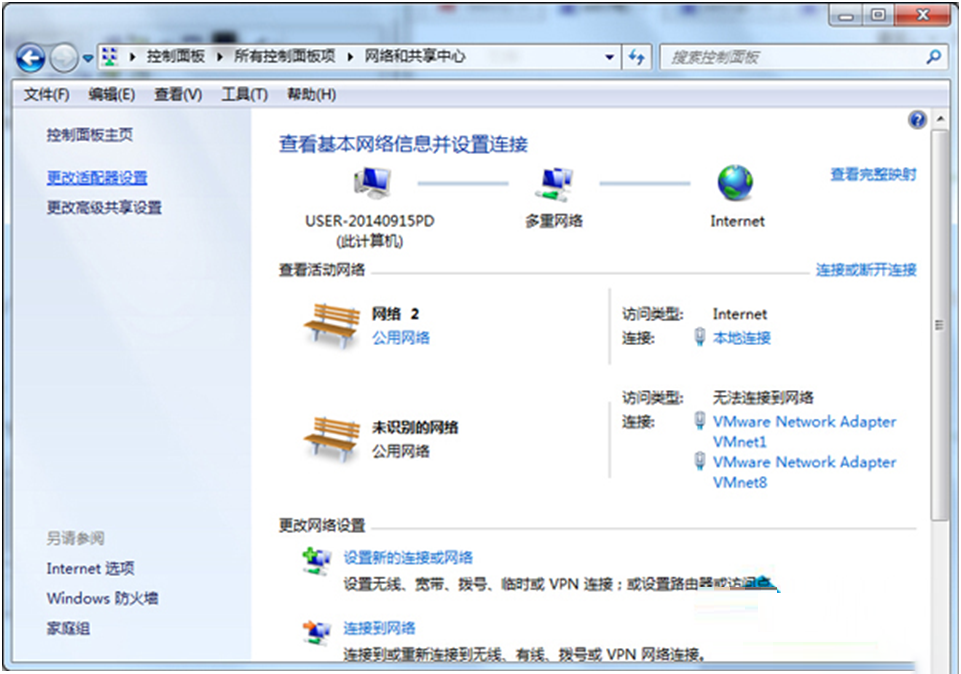
Task: Click the back navigation arrow
Action: pyautogui.click(x=31, y=57)
